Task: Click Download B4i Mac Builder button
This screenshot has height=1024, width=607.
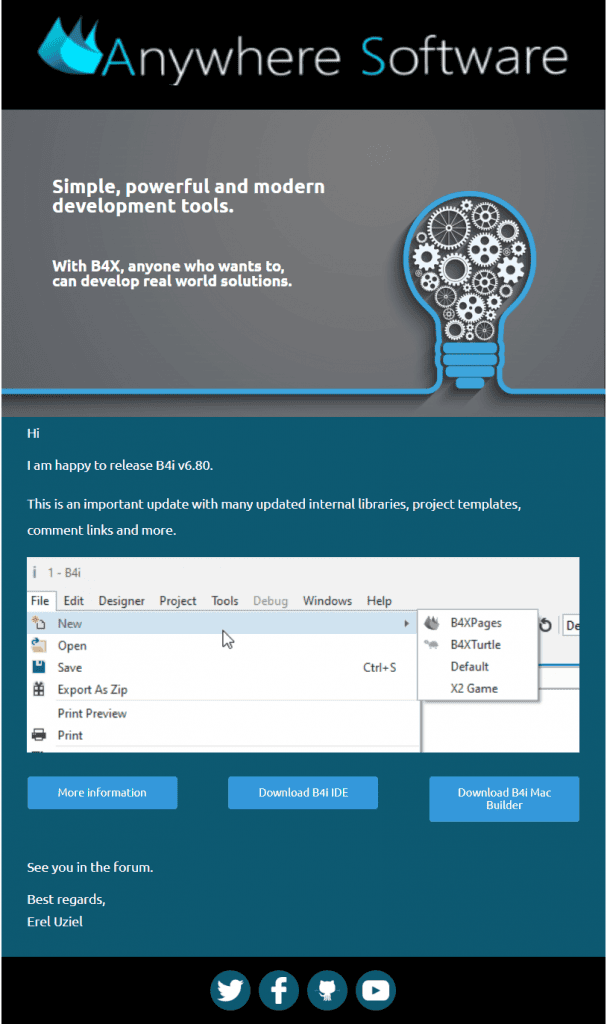Action: [504, 799]
